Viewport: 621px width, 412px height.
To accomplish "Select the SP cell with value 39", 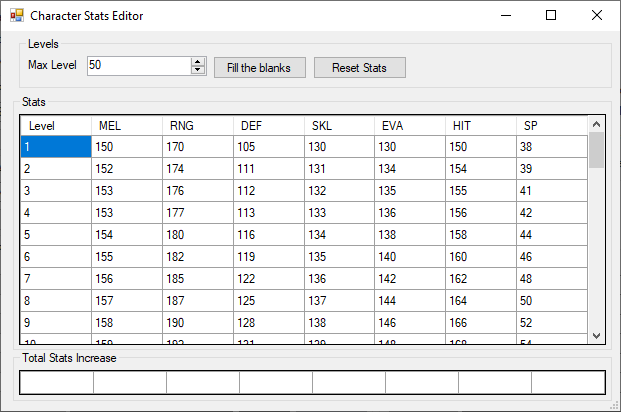I will (x=552, y=169).
